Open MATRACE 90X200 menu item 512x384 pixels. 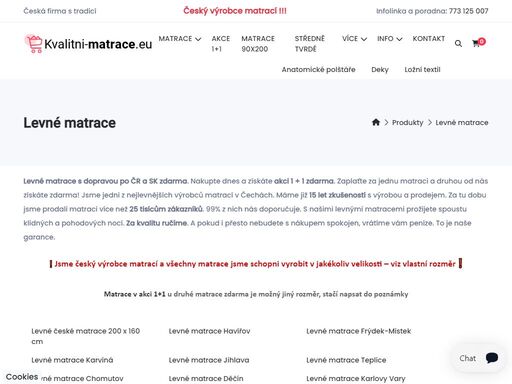click(258, 44)
